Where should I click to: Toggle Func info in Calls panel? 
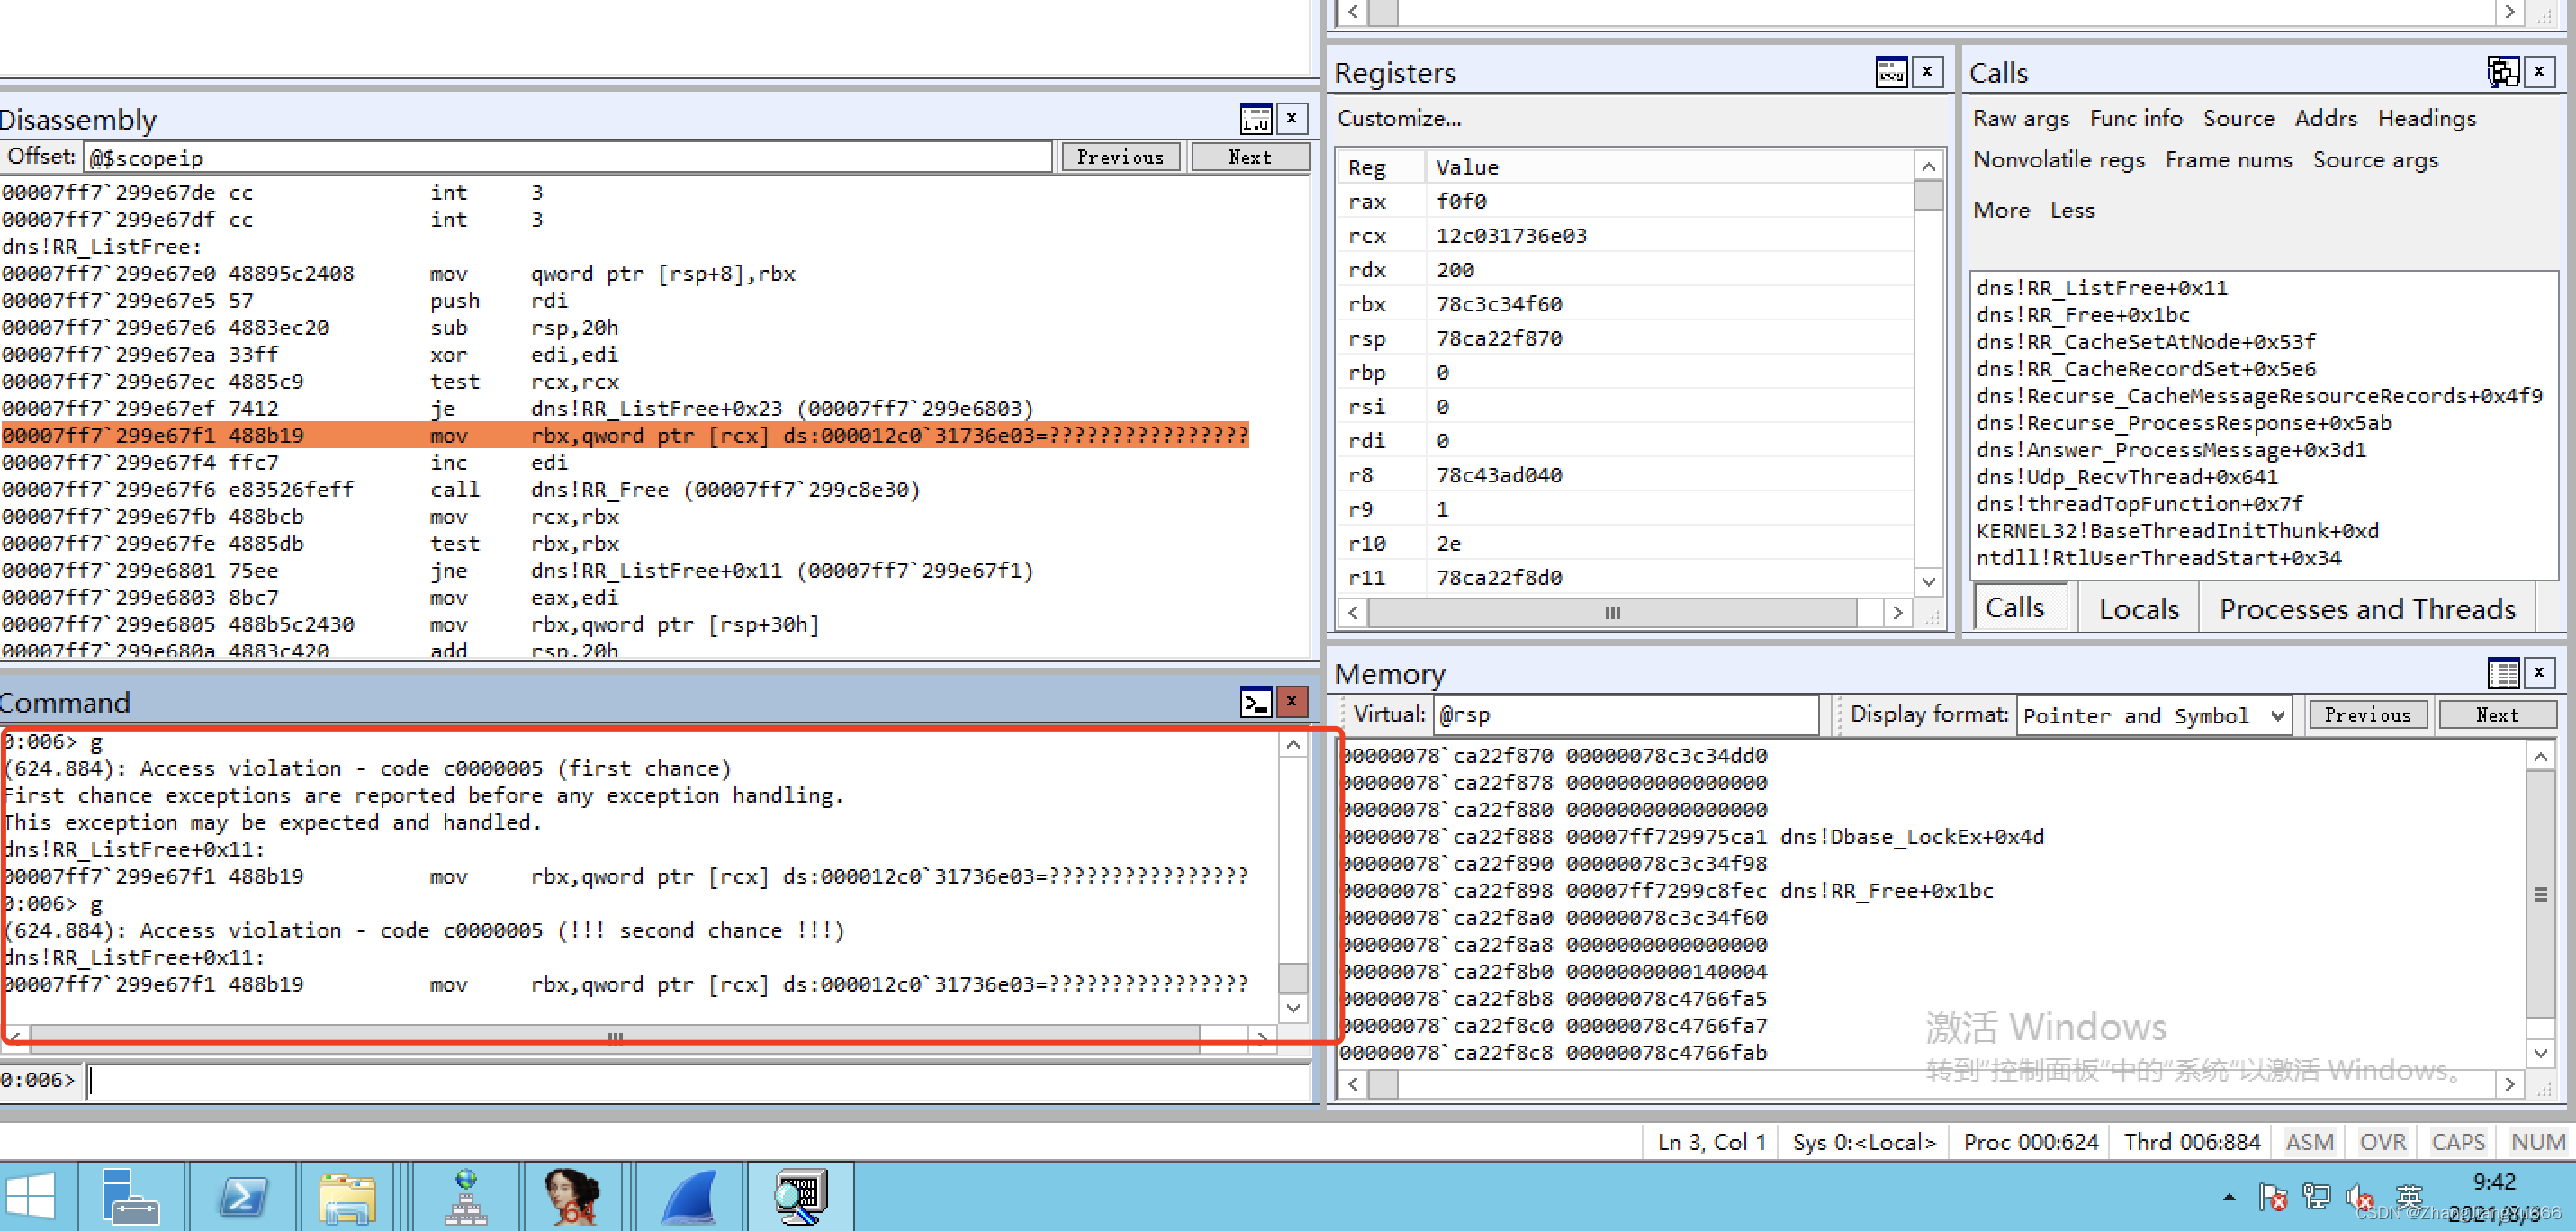pyautogui.click(x=2135, y=118)
